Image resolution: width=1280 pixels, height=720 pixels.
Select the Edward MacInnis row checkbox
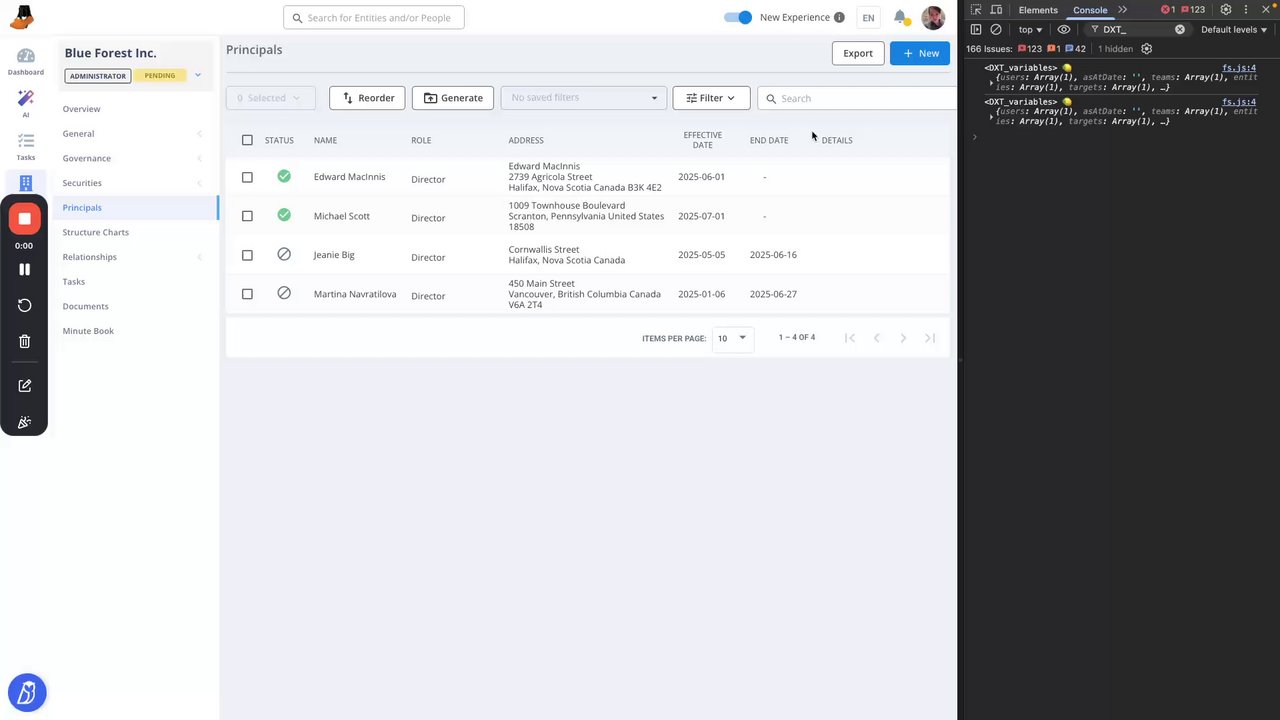247,177
